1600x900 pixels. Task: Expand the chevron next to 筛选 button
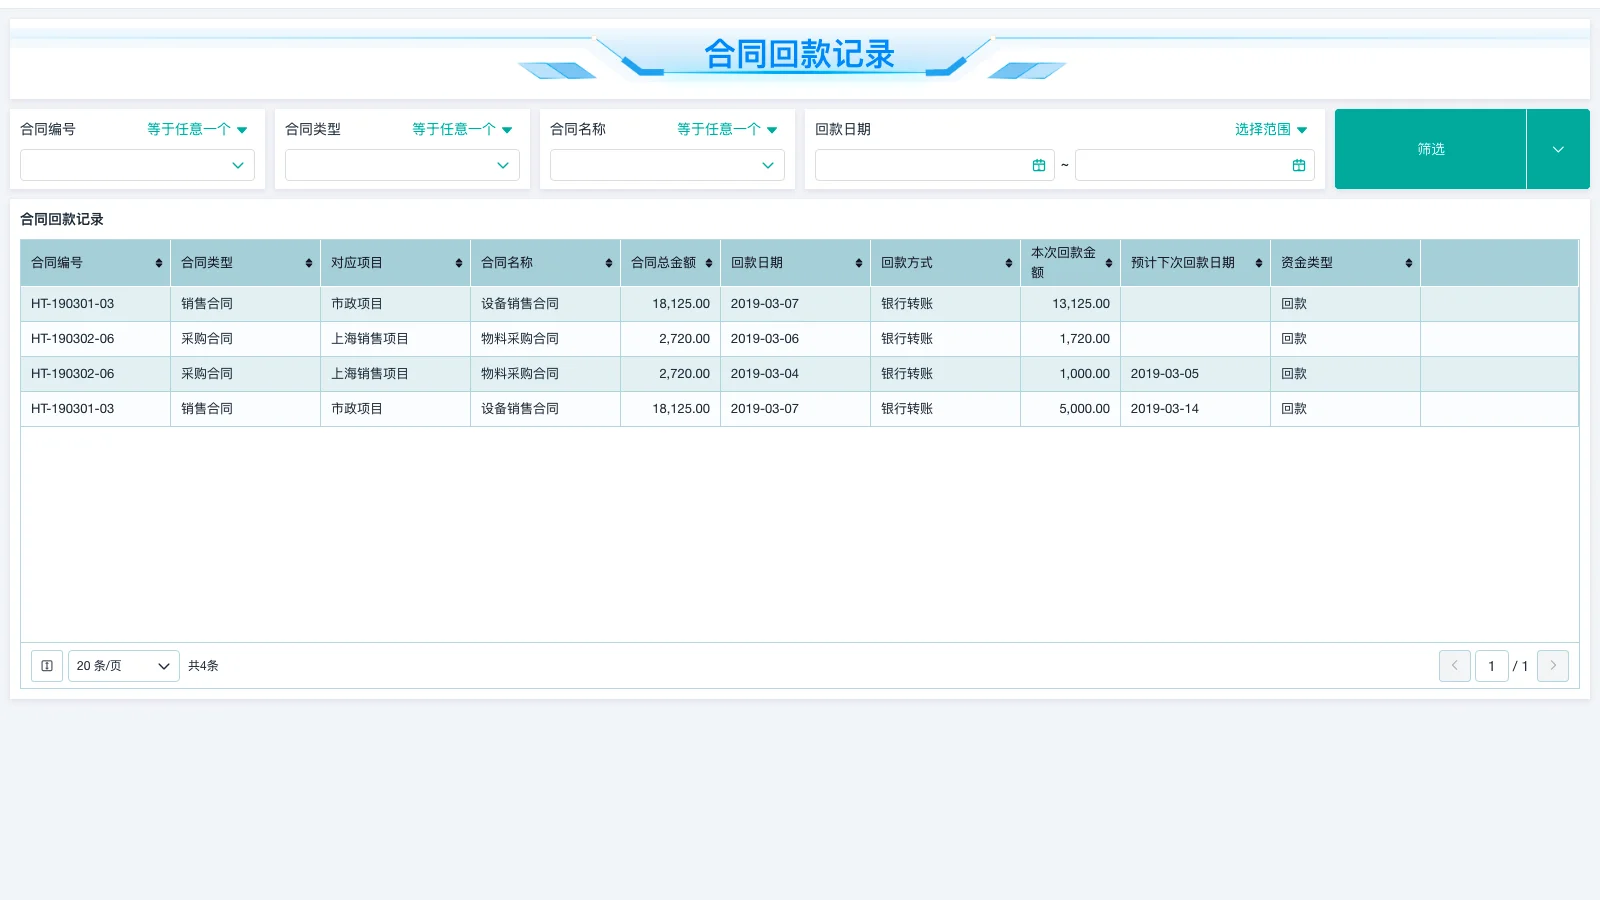pyautogui.click(x=1557, y=149)
